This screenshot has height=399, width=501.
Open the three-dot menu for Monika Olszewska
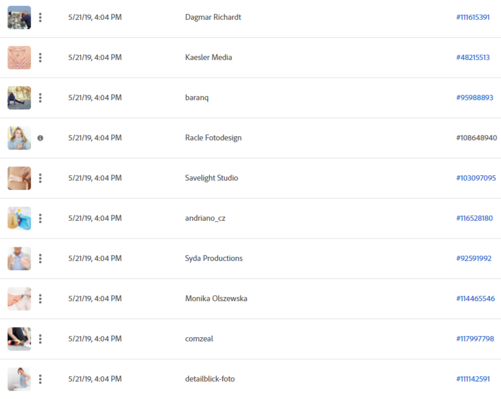point(40,299)
